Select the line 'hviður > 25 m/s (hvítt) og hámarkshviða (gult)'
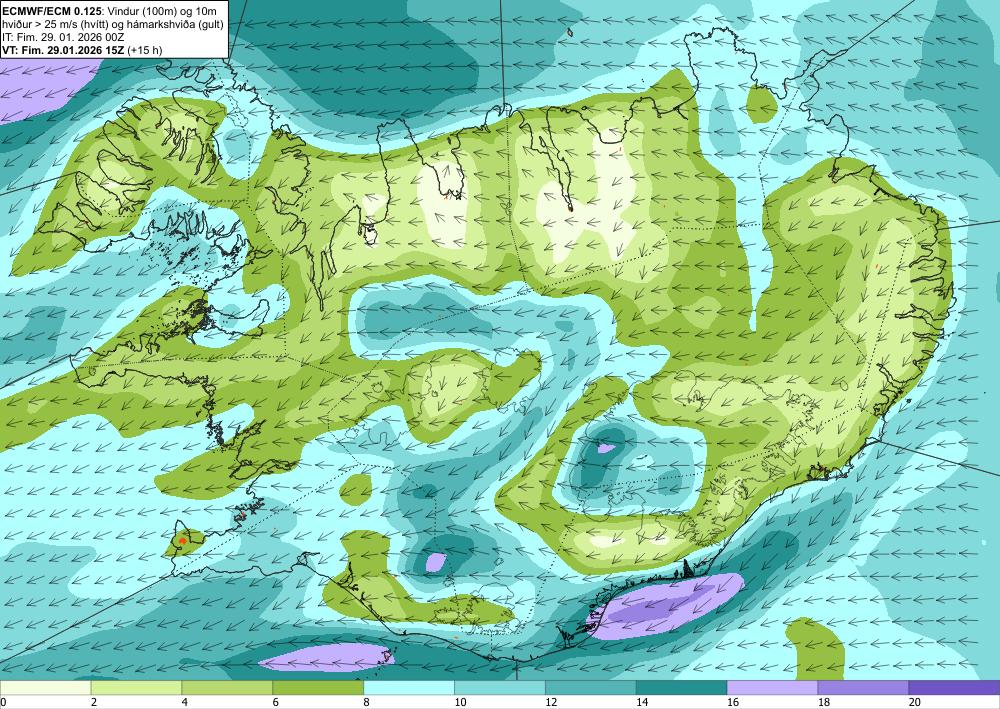The height and width of the screenshot is (709, 1000). [x=113, y=24]
